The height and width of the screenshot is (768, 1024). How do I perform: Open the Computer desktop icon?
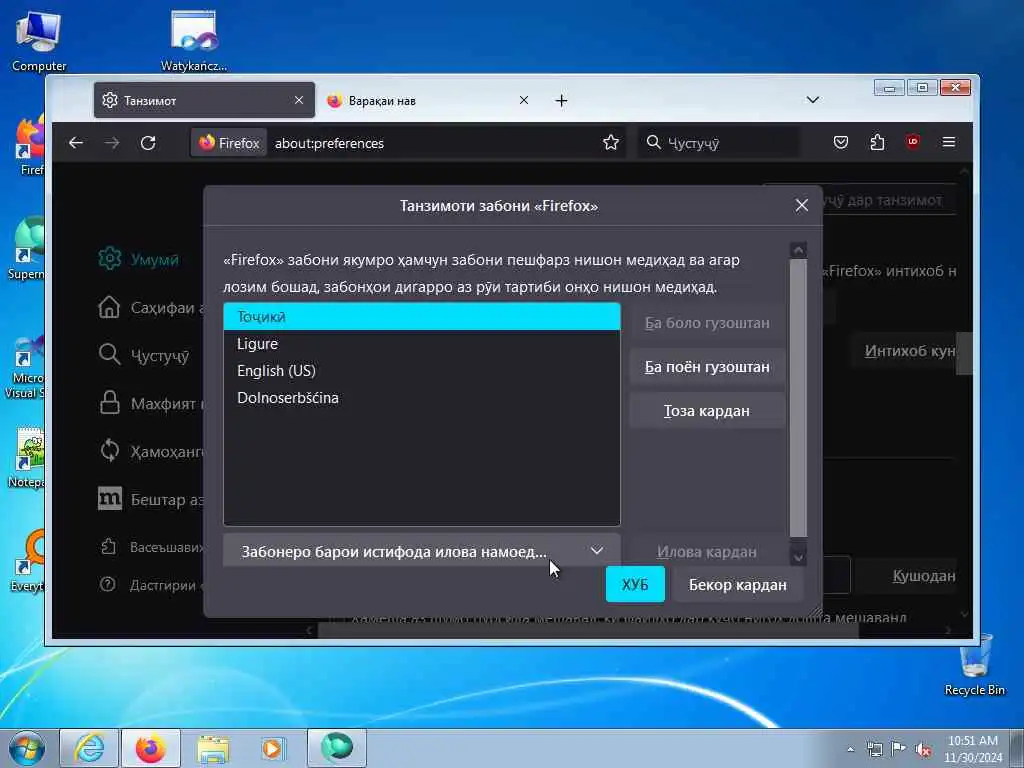[39, 40]
